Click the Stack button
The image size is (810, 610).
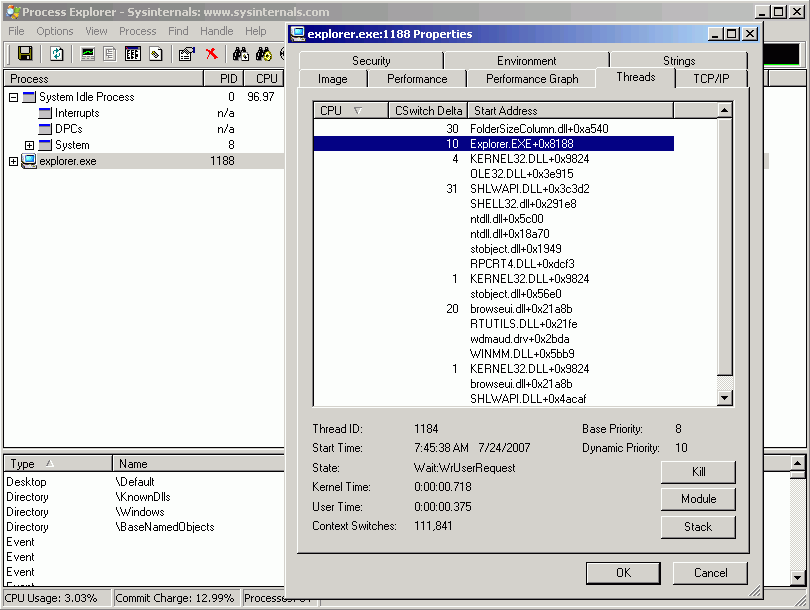click(698, 527)
